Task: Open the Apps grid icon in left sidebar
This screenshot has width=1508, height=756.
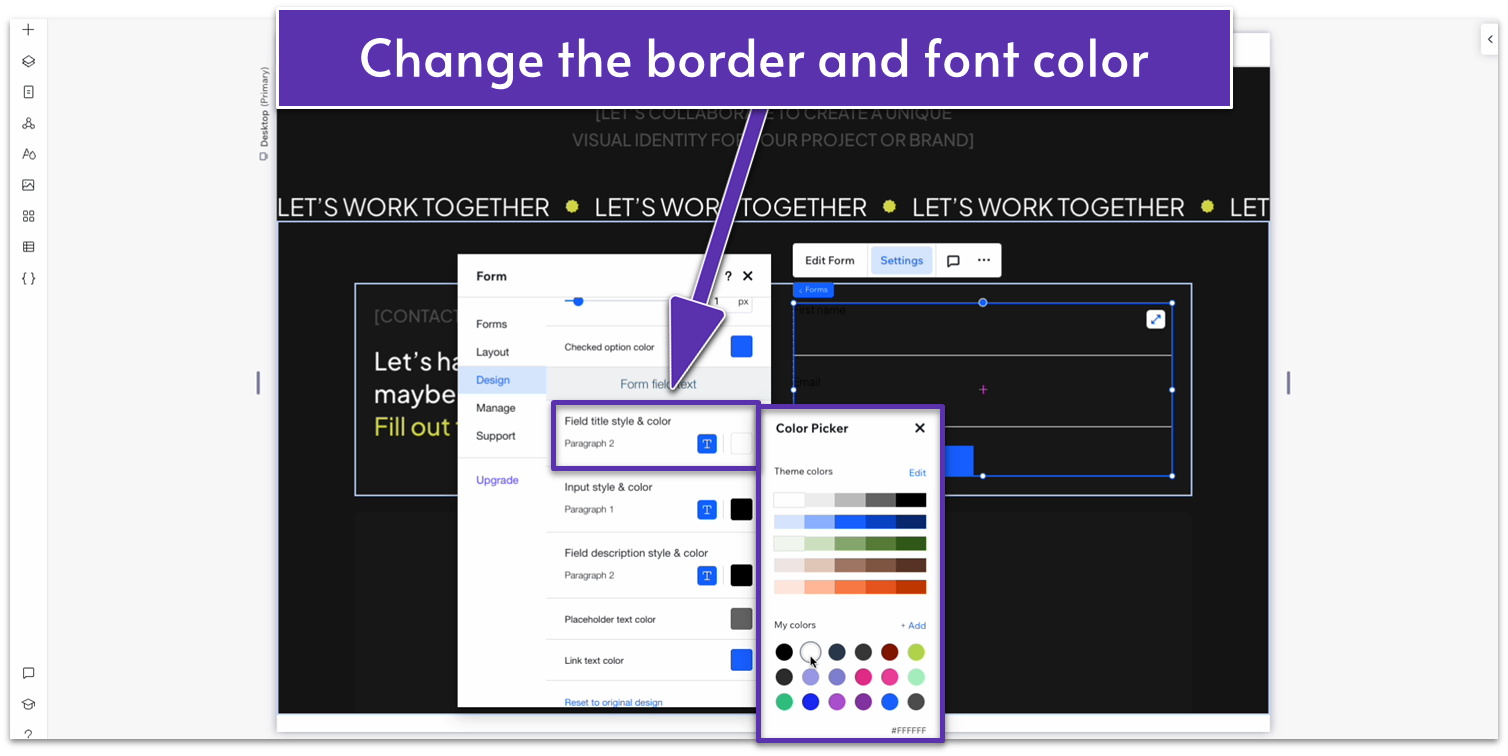Action: (x=28, y=216)
